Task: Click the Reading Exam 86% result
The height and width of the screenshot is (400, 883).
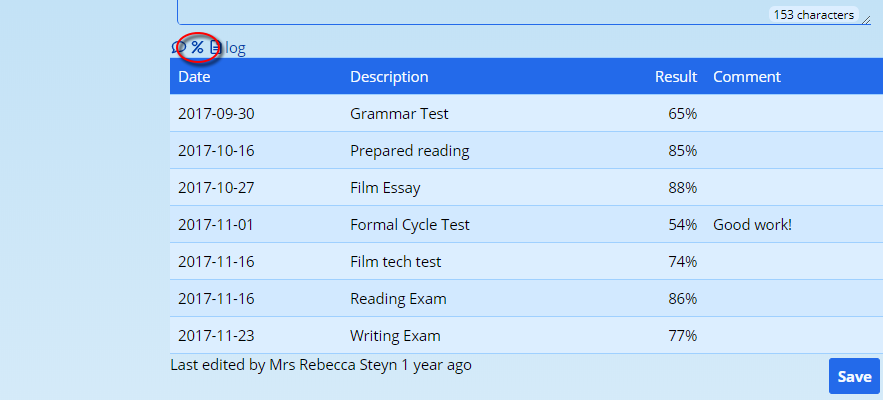Action: [x=682, y=299]
